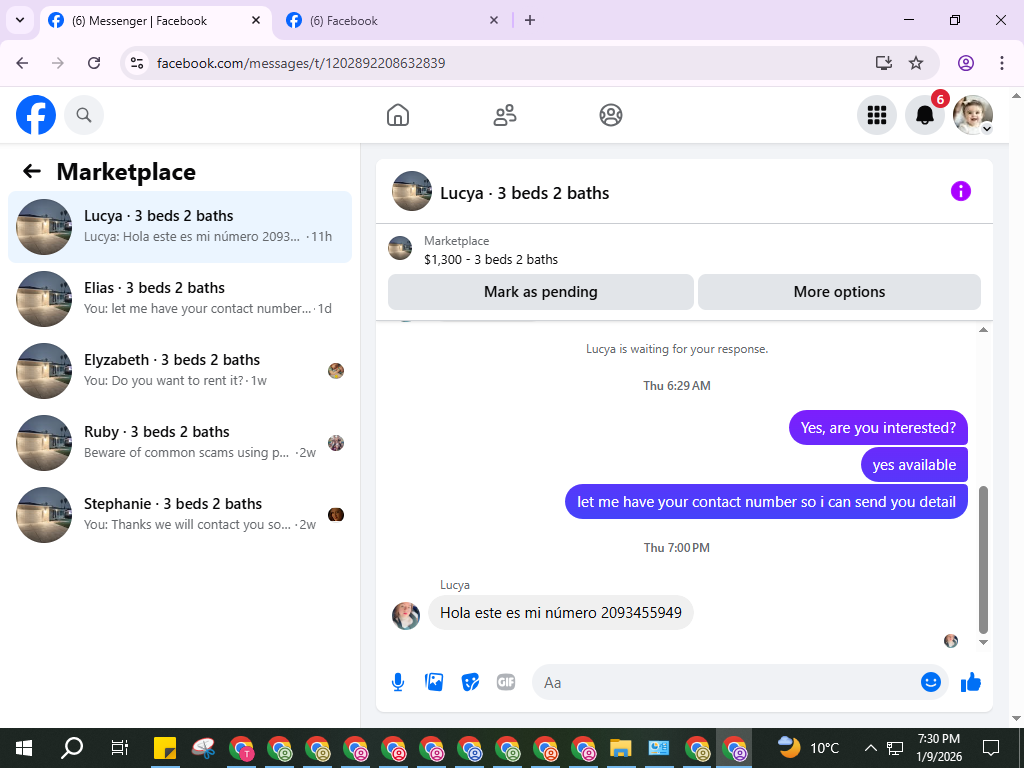Open a new browser tab
Screen dimensions: 1024x768
click(x=530, y=20)
